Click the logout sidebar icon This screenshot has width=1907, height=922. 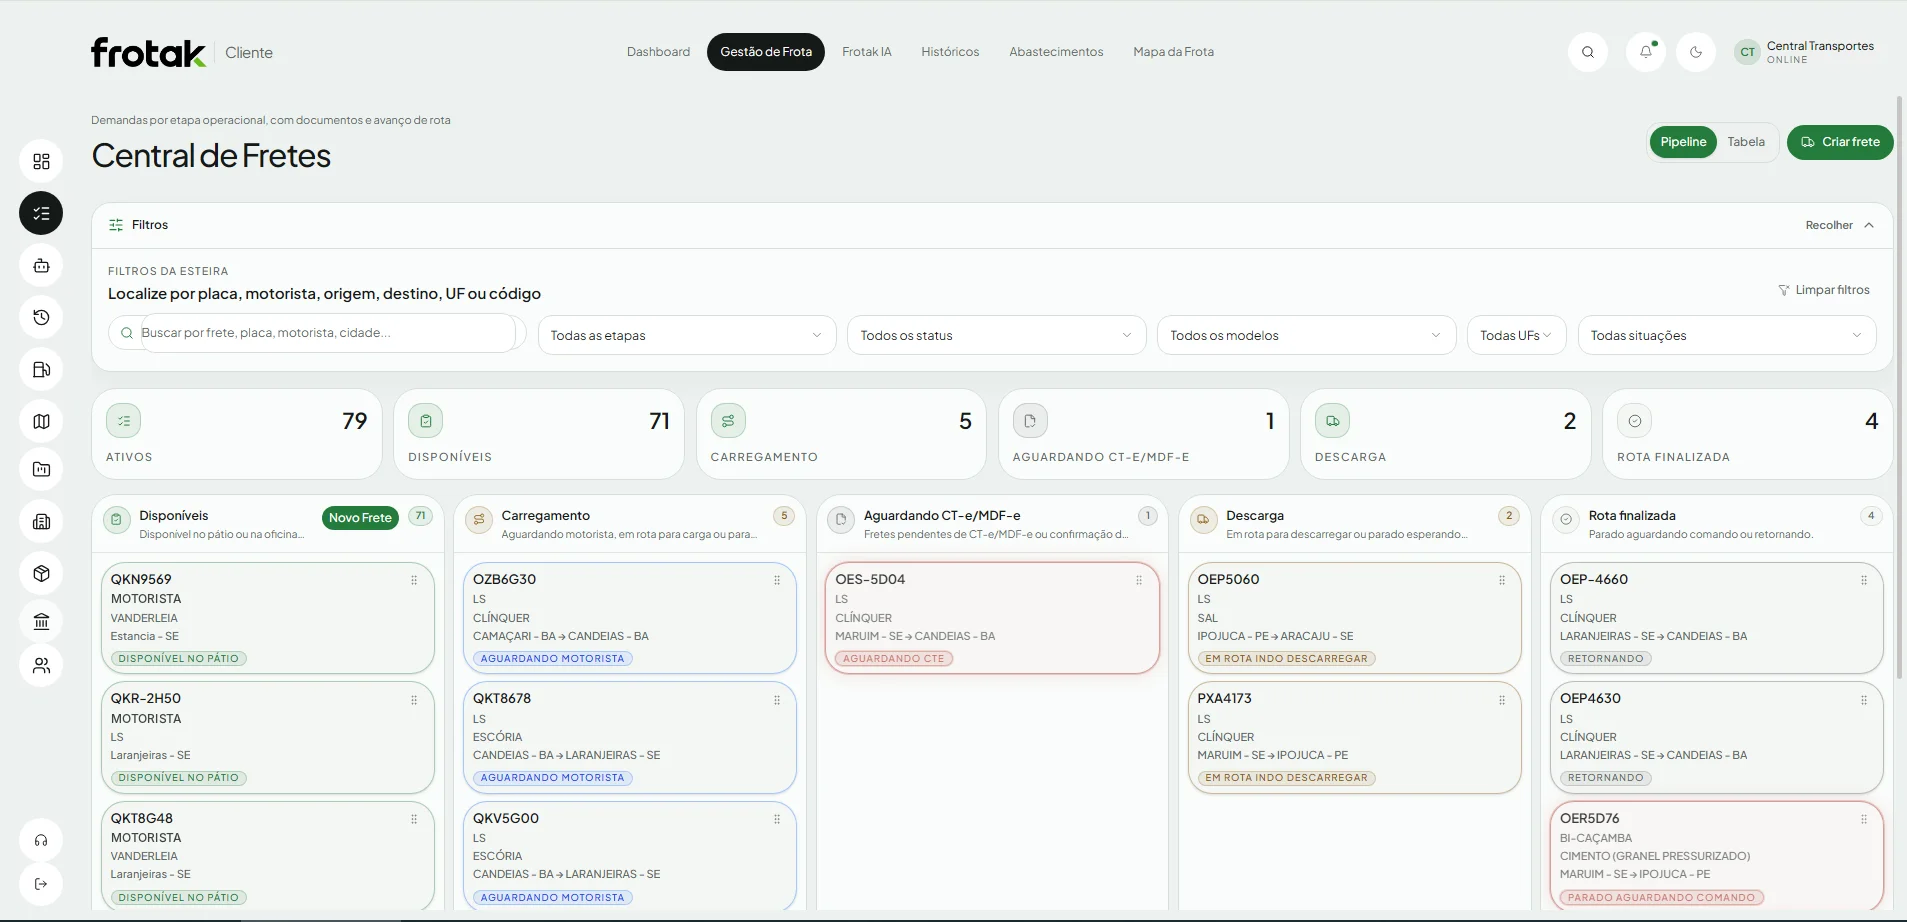(x=41, y=884)
